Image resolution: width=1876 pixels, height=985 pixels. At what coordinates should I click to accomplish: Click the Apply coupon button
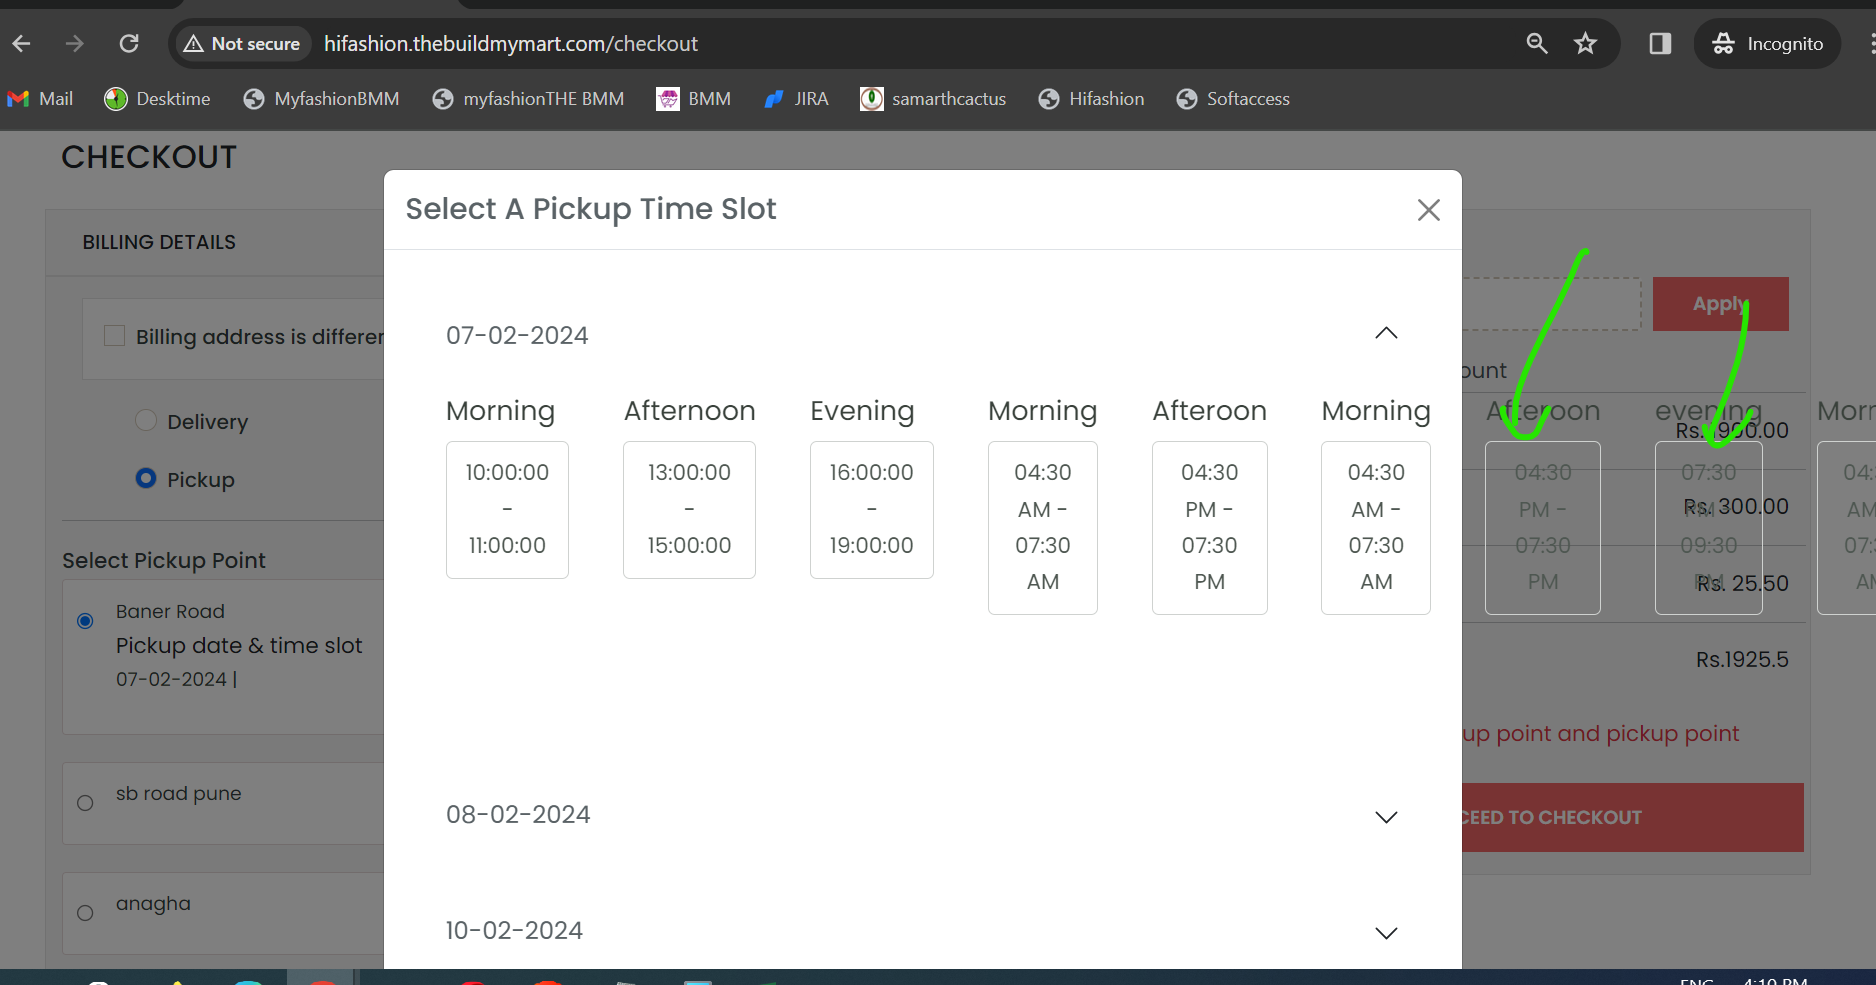1720,304
